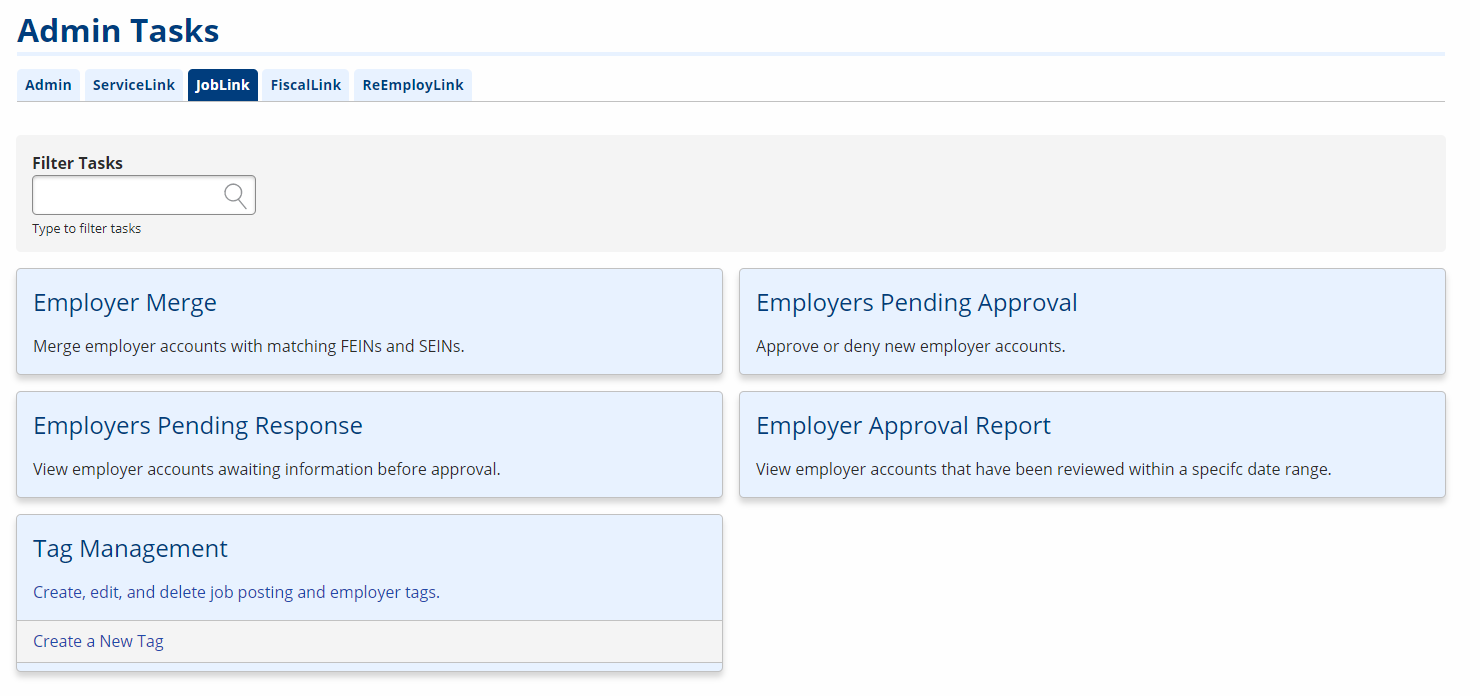Screen dimensions: 1480x696
Task: Click the Tag Management description text
Action: pos(237,591)
